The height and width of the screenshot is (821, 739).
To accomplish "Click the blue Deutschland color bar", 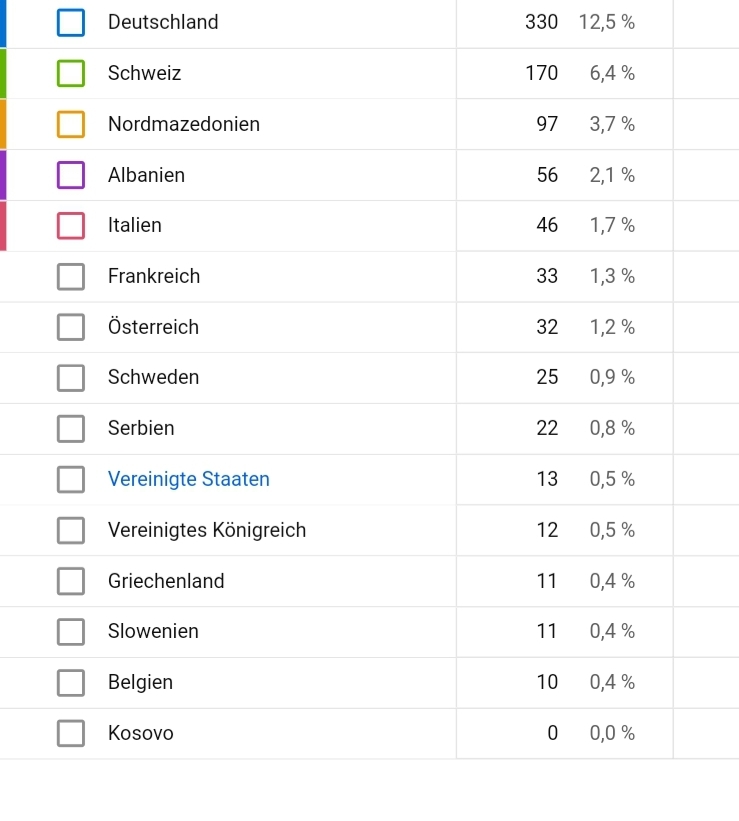I will click(3, 23).
